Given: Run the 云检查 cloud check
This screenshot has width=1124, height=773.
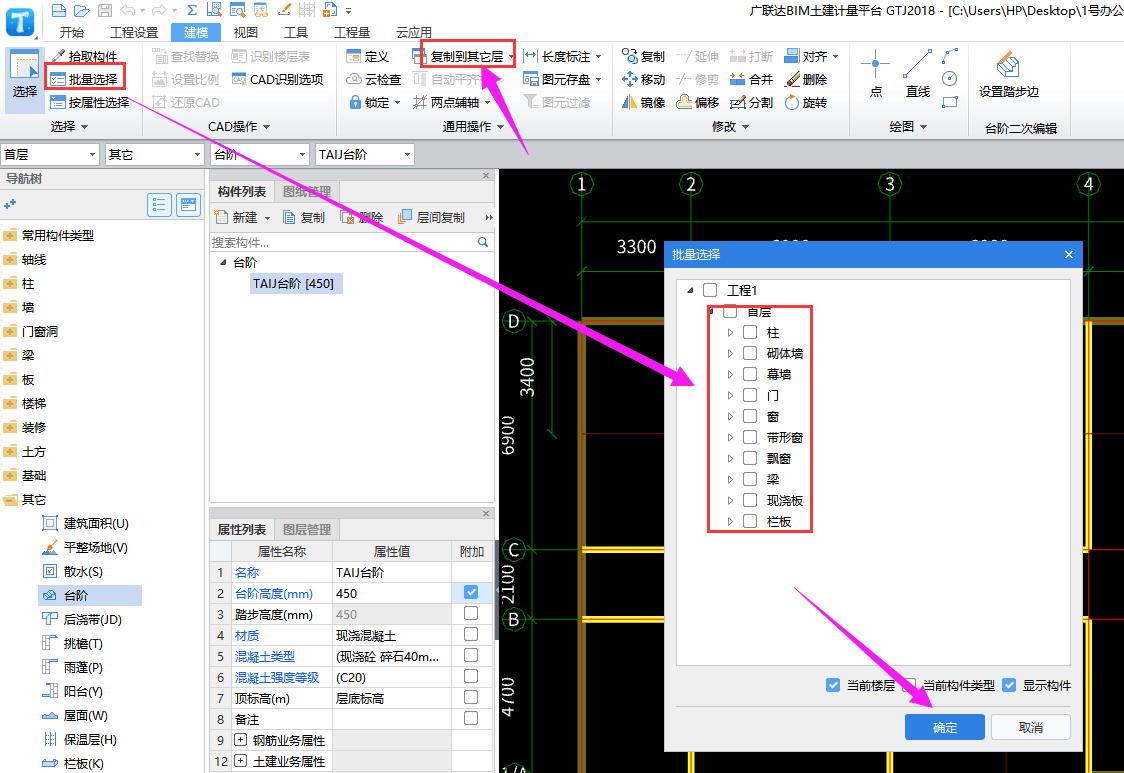Looking at the screenshot, I should click(x=373, y=79).
